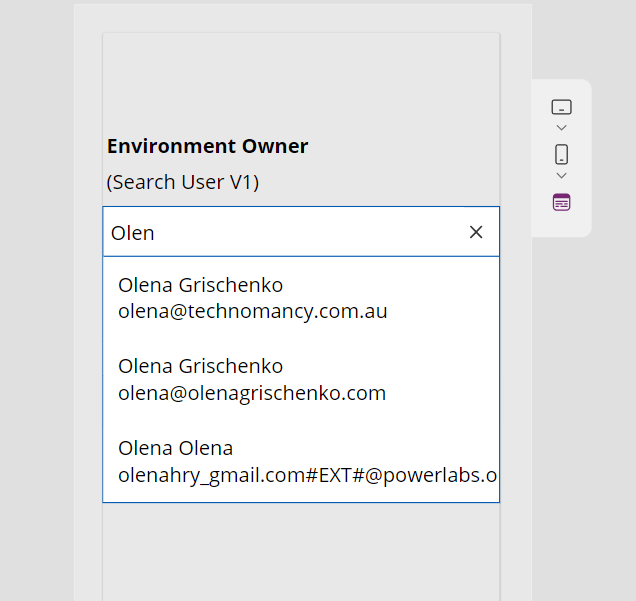Click the 'Environment Owner' heading label
Image resolution: width=636 pixels, height=601 pixels.
tap(207, 146)
